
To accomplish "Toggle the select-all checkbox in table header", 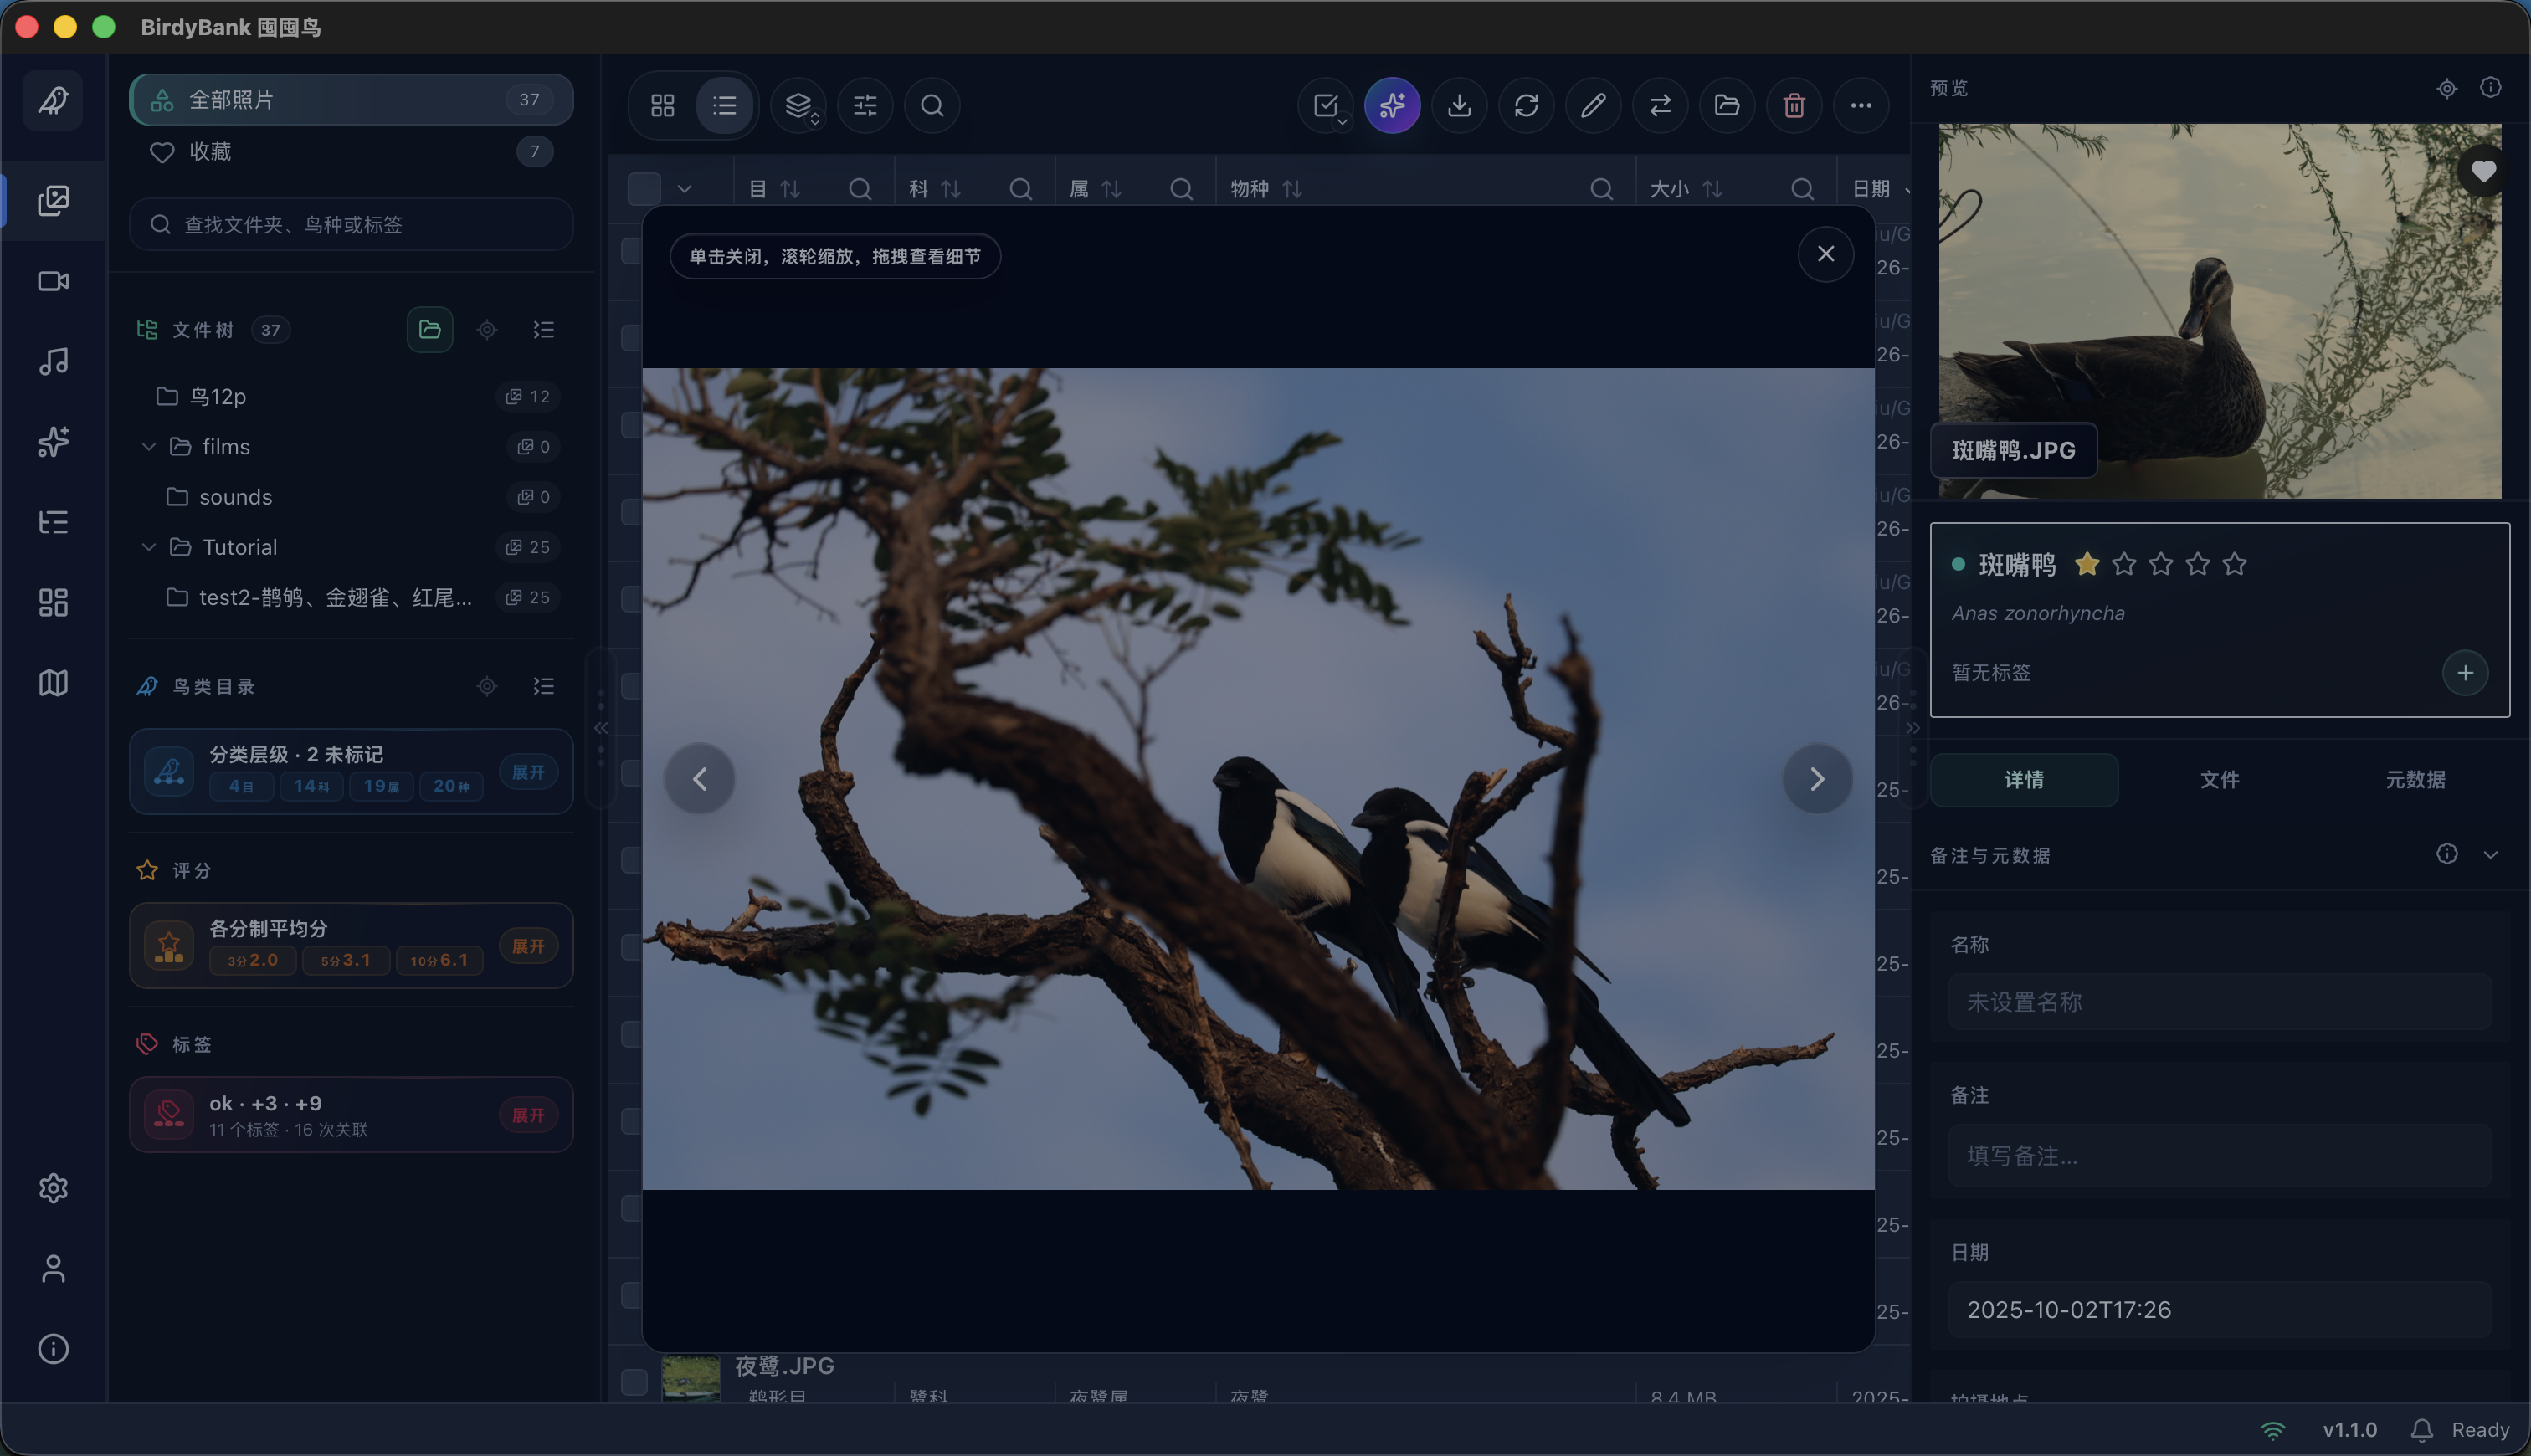I will coord(644,188).
